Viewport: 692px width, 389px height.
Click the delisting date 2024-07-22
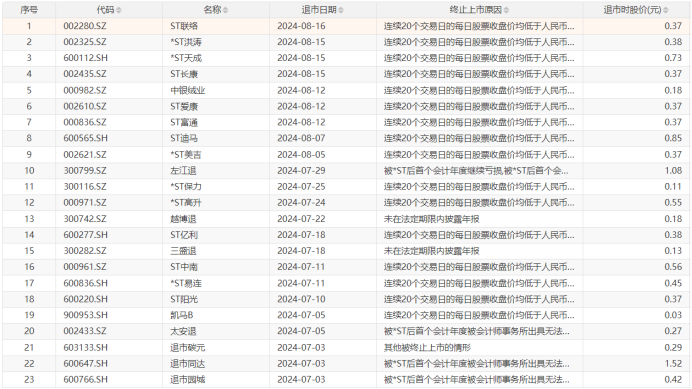pyautogui.click(x=301, y=219)
